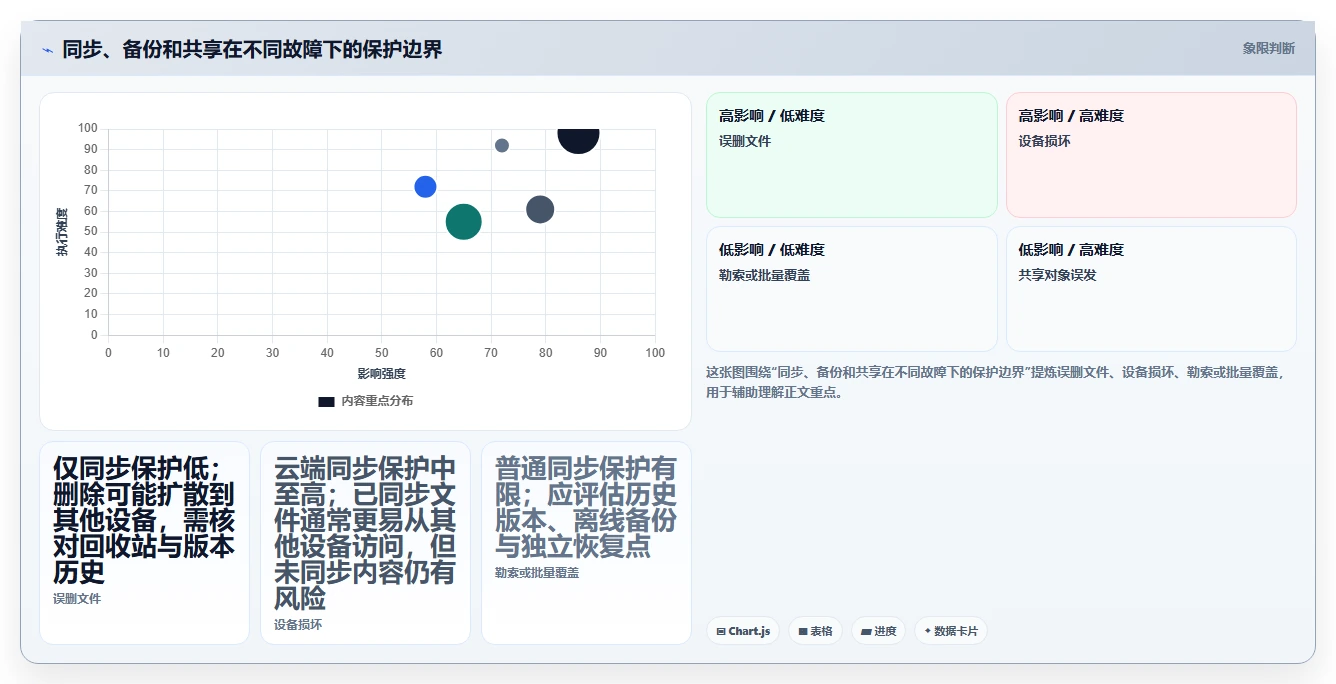1336x684 pixels.
Task: Click the 表格 chip icon
Action: 803,632
